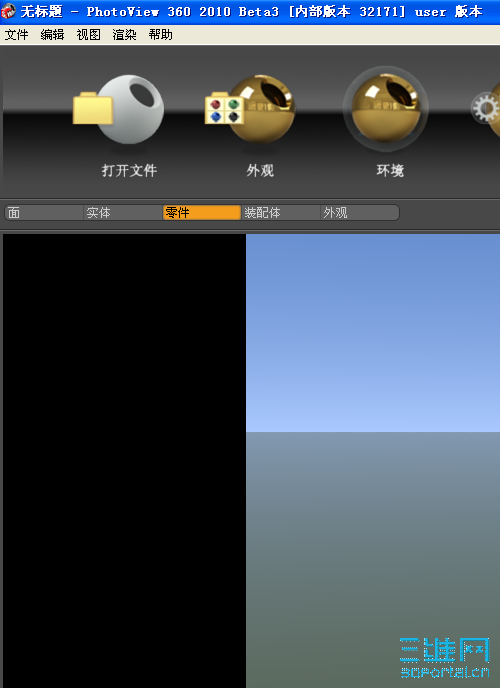
Task: Open the 帮助 (Help) menu
Action: point(161,35)
